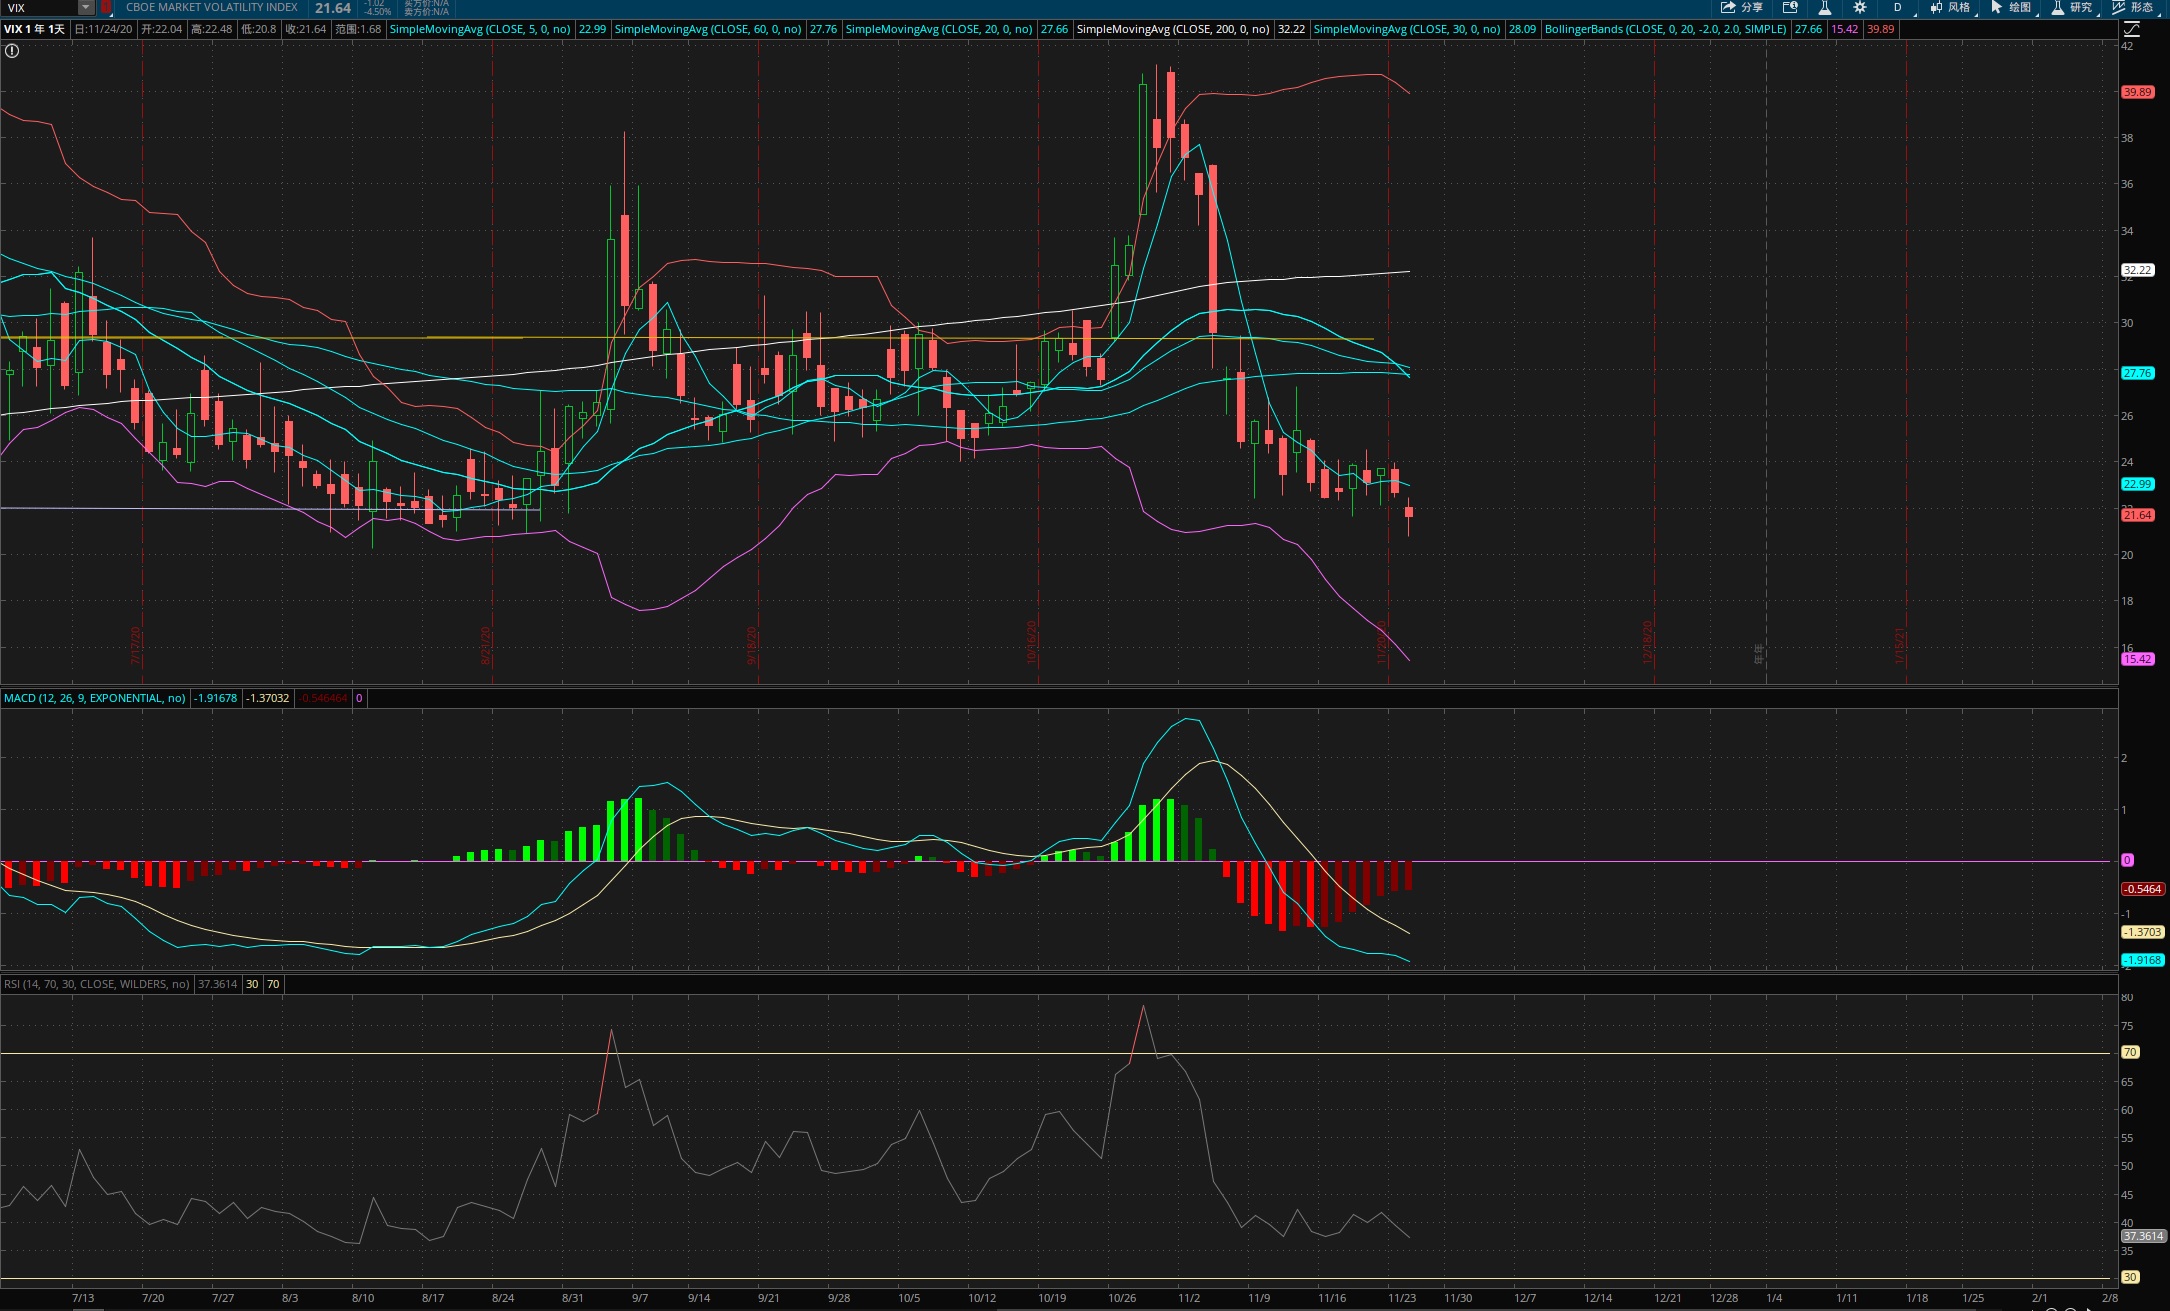Image resolution: width=2170 pixels, height=1311 pixels.
Task: Open the Style (风格) menu
Action: coord(1951,8)
